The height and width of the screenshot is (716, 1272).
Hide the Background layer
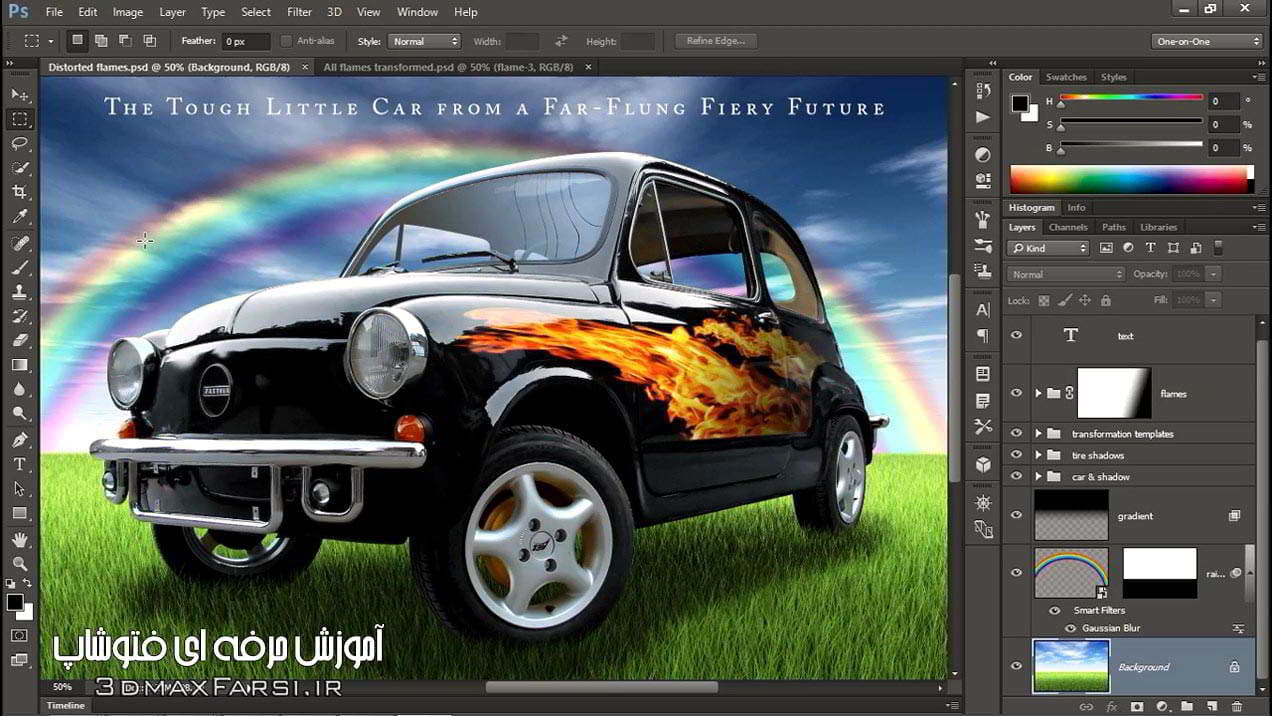[1016, 666]
